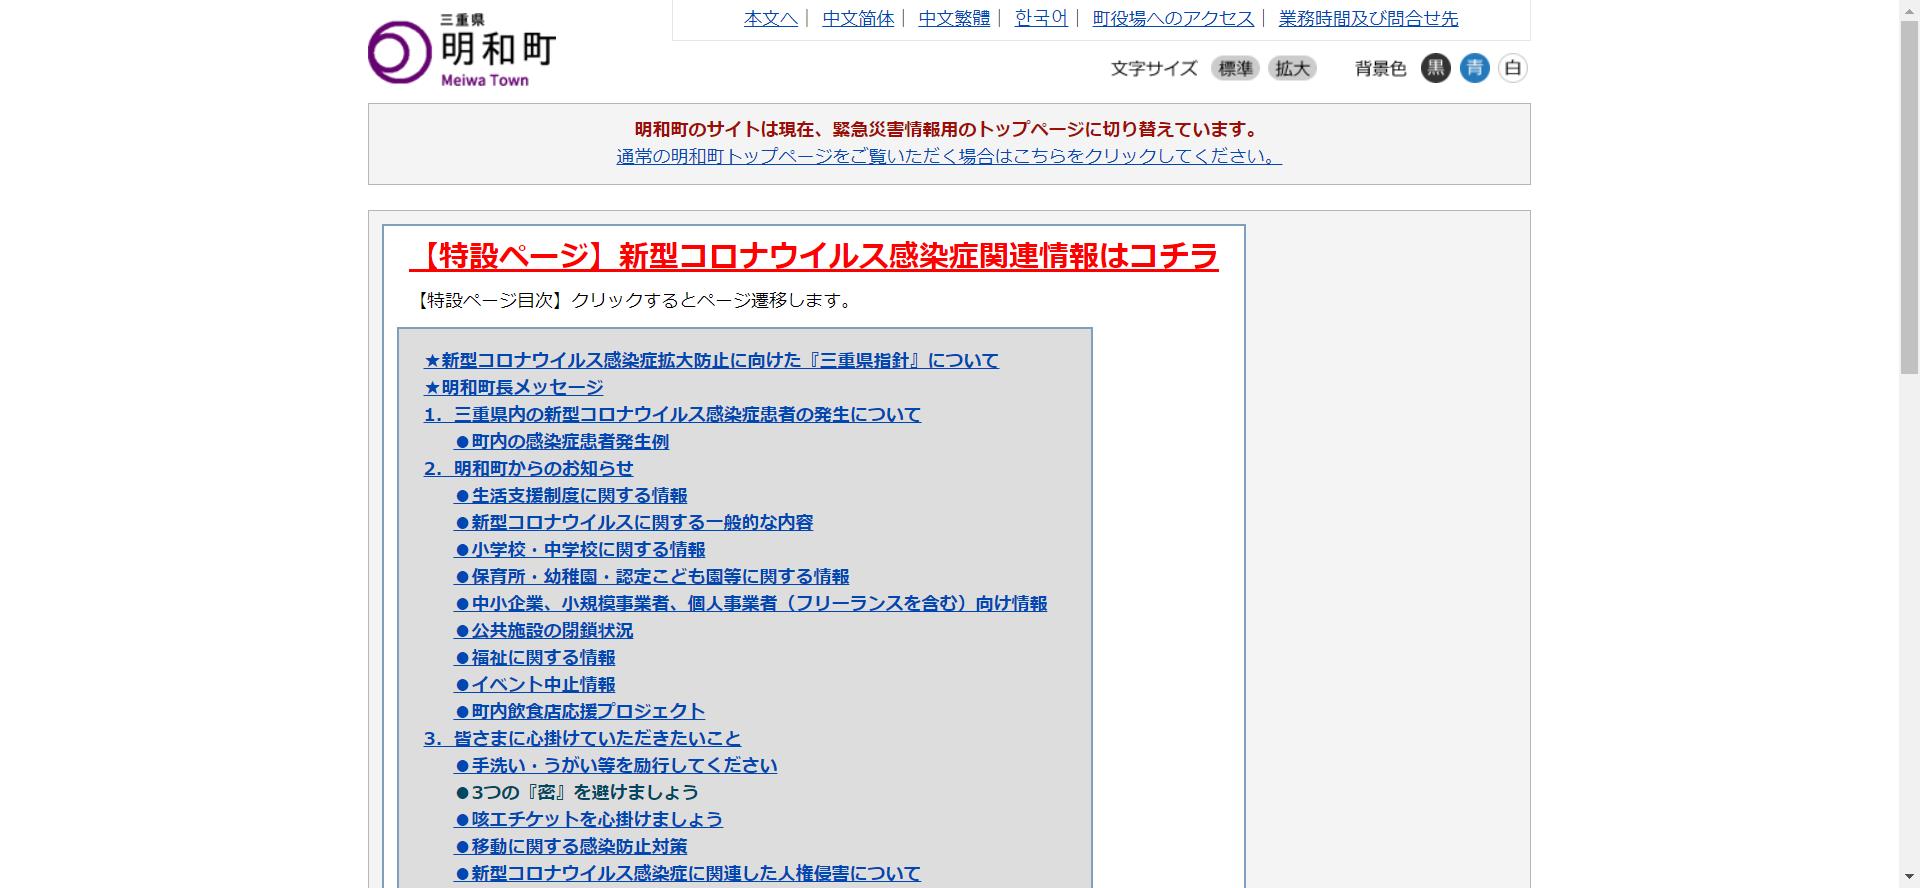The width and height of the screenshot is (1920, 888).
Task: Select blue background color swatch
Action: pyautogui.click(x=1474, y=68)
